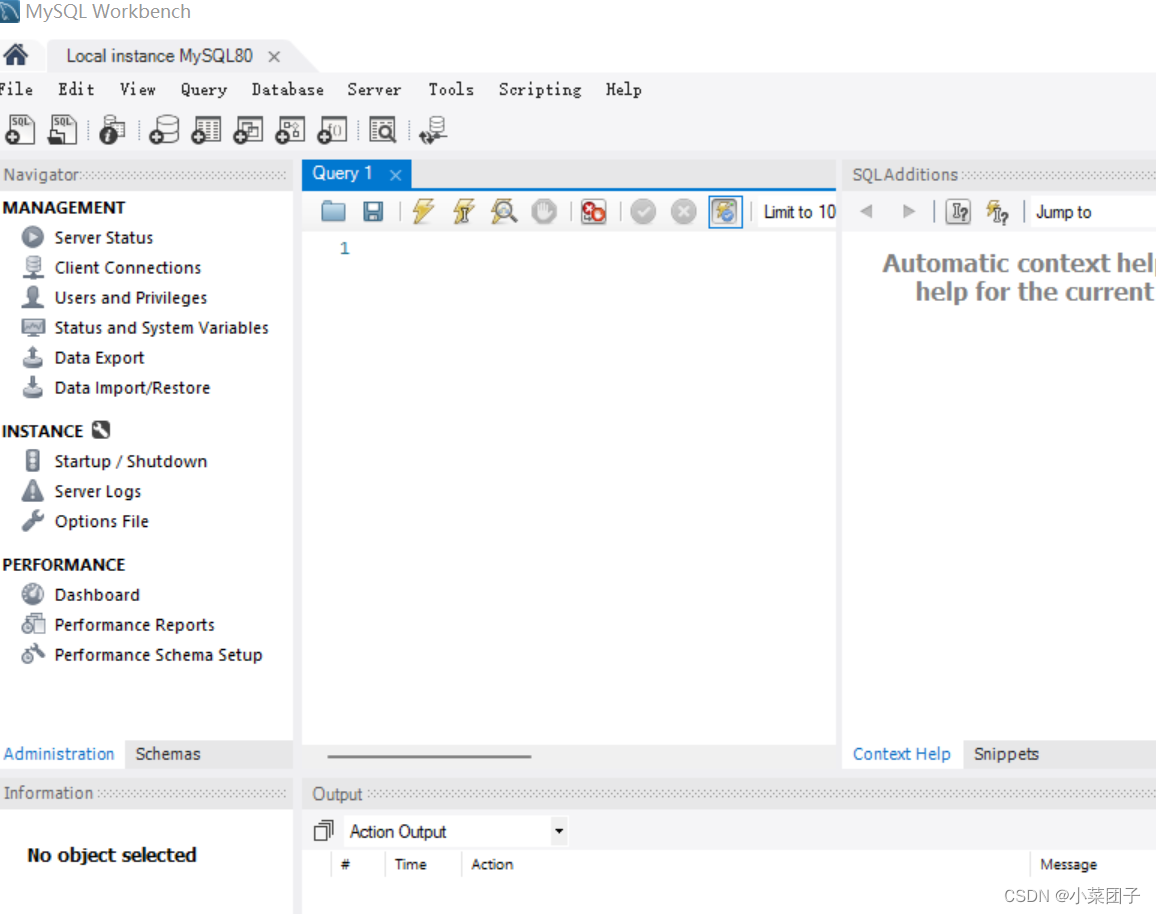Image resolution: width=1156 pixels, height=914 pixels.
Task: Open Performance Schema Setup
Action: [x=158, y=655]
